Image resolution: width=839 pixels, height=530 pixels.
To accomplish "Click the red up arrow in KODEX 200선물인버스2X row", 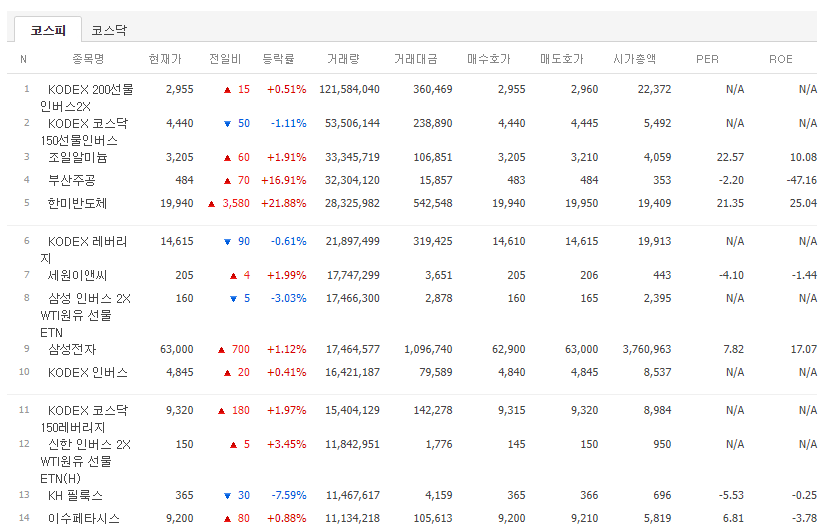I will pyautogui.click(x=227, y=90).
